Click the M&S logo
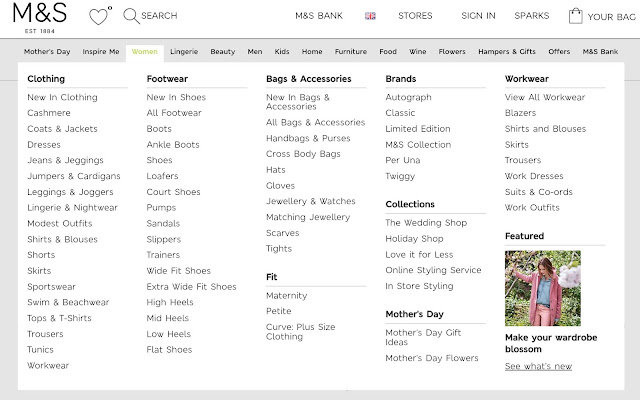 coord(43,17)
